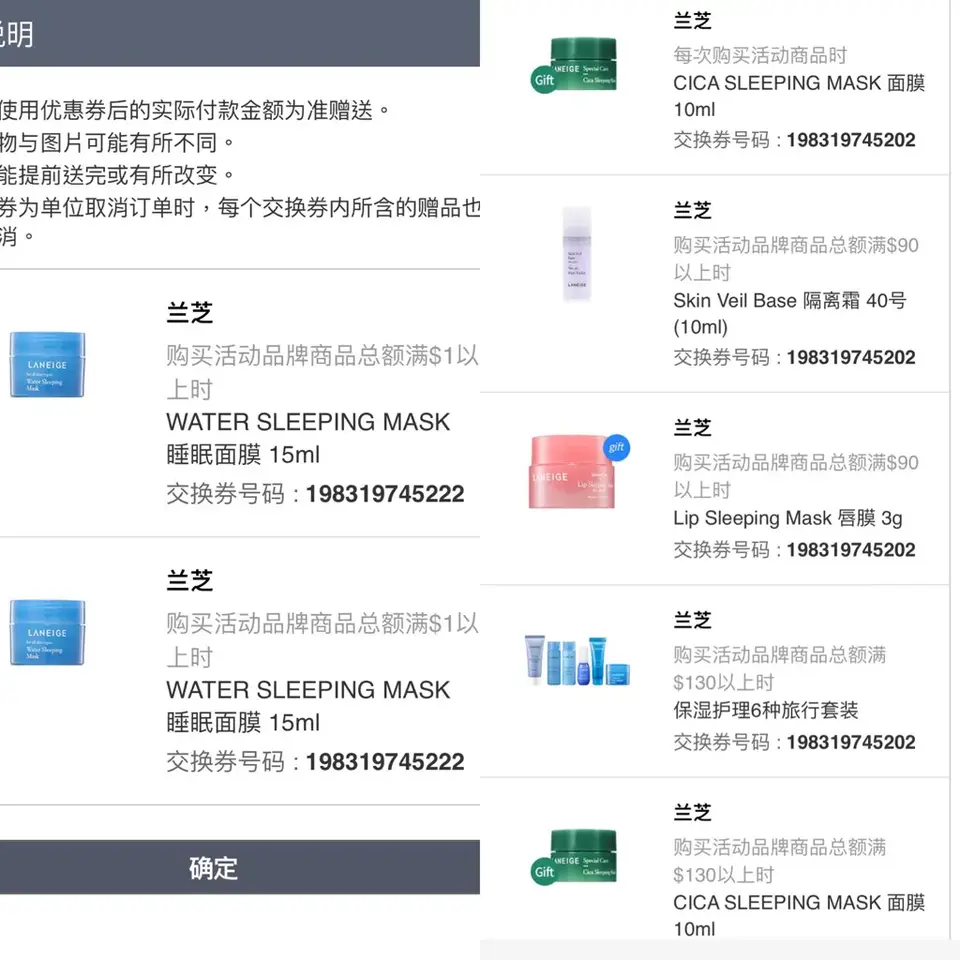Click coupon code 198319745202 under Skin Veil Base

tap(851, 358)
